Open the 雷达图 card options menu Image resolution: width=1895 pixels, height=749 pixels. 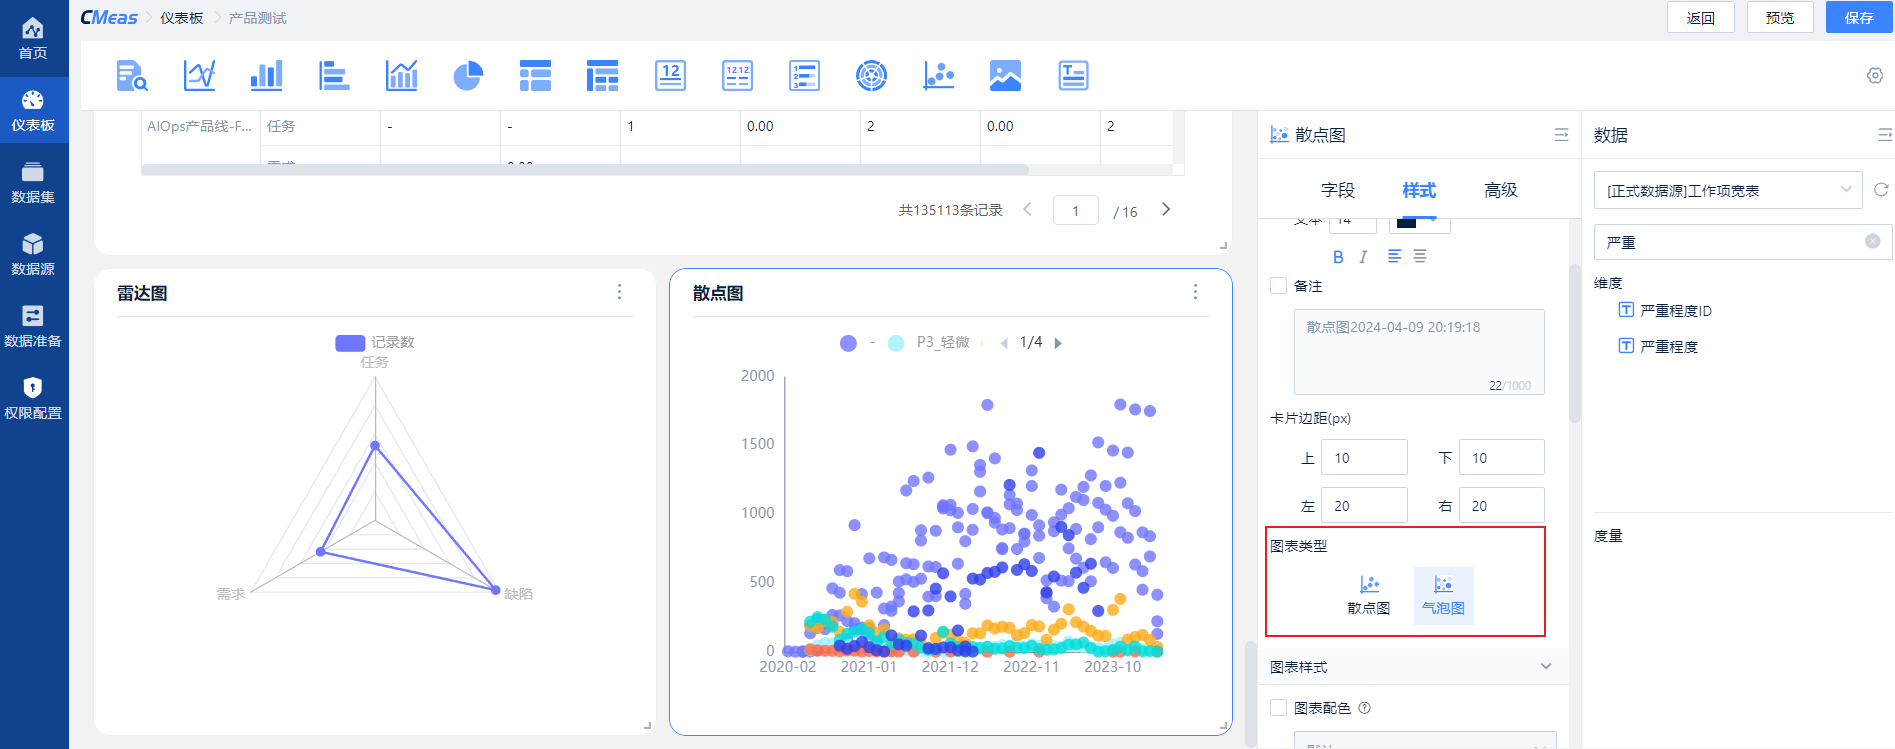620,292
